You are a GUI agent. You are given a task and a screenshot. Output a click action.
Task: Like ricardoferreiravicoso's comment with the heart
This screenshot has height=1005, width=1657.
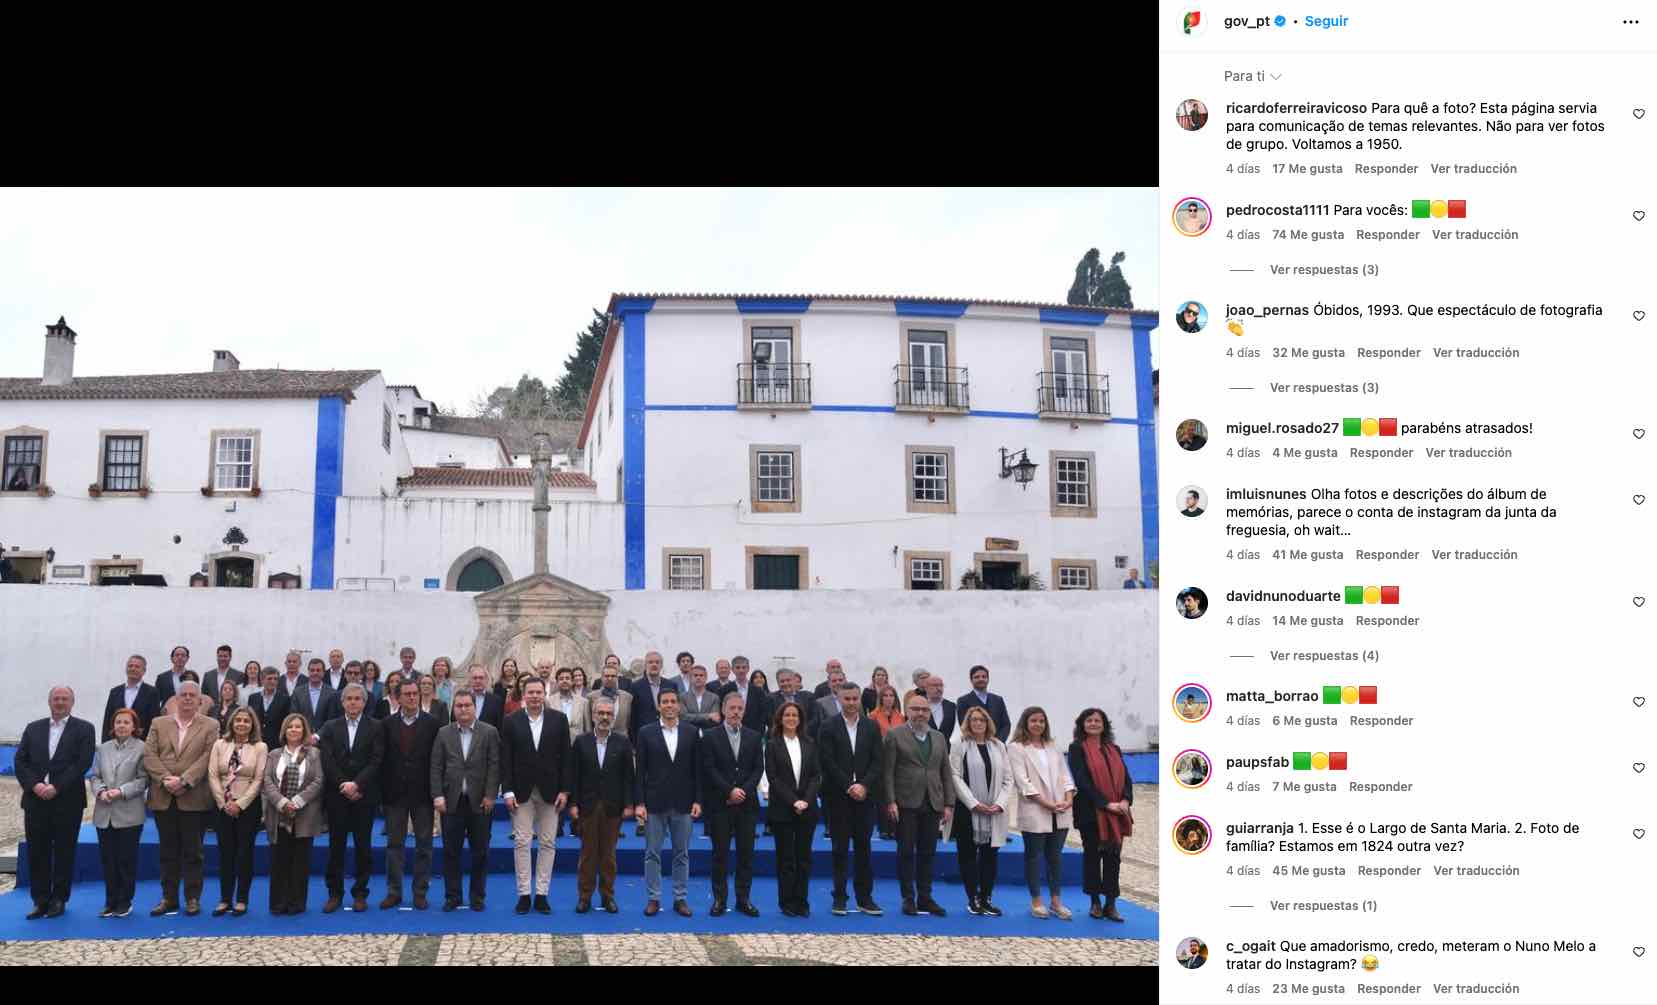[x=1638, y=114]
